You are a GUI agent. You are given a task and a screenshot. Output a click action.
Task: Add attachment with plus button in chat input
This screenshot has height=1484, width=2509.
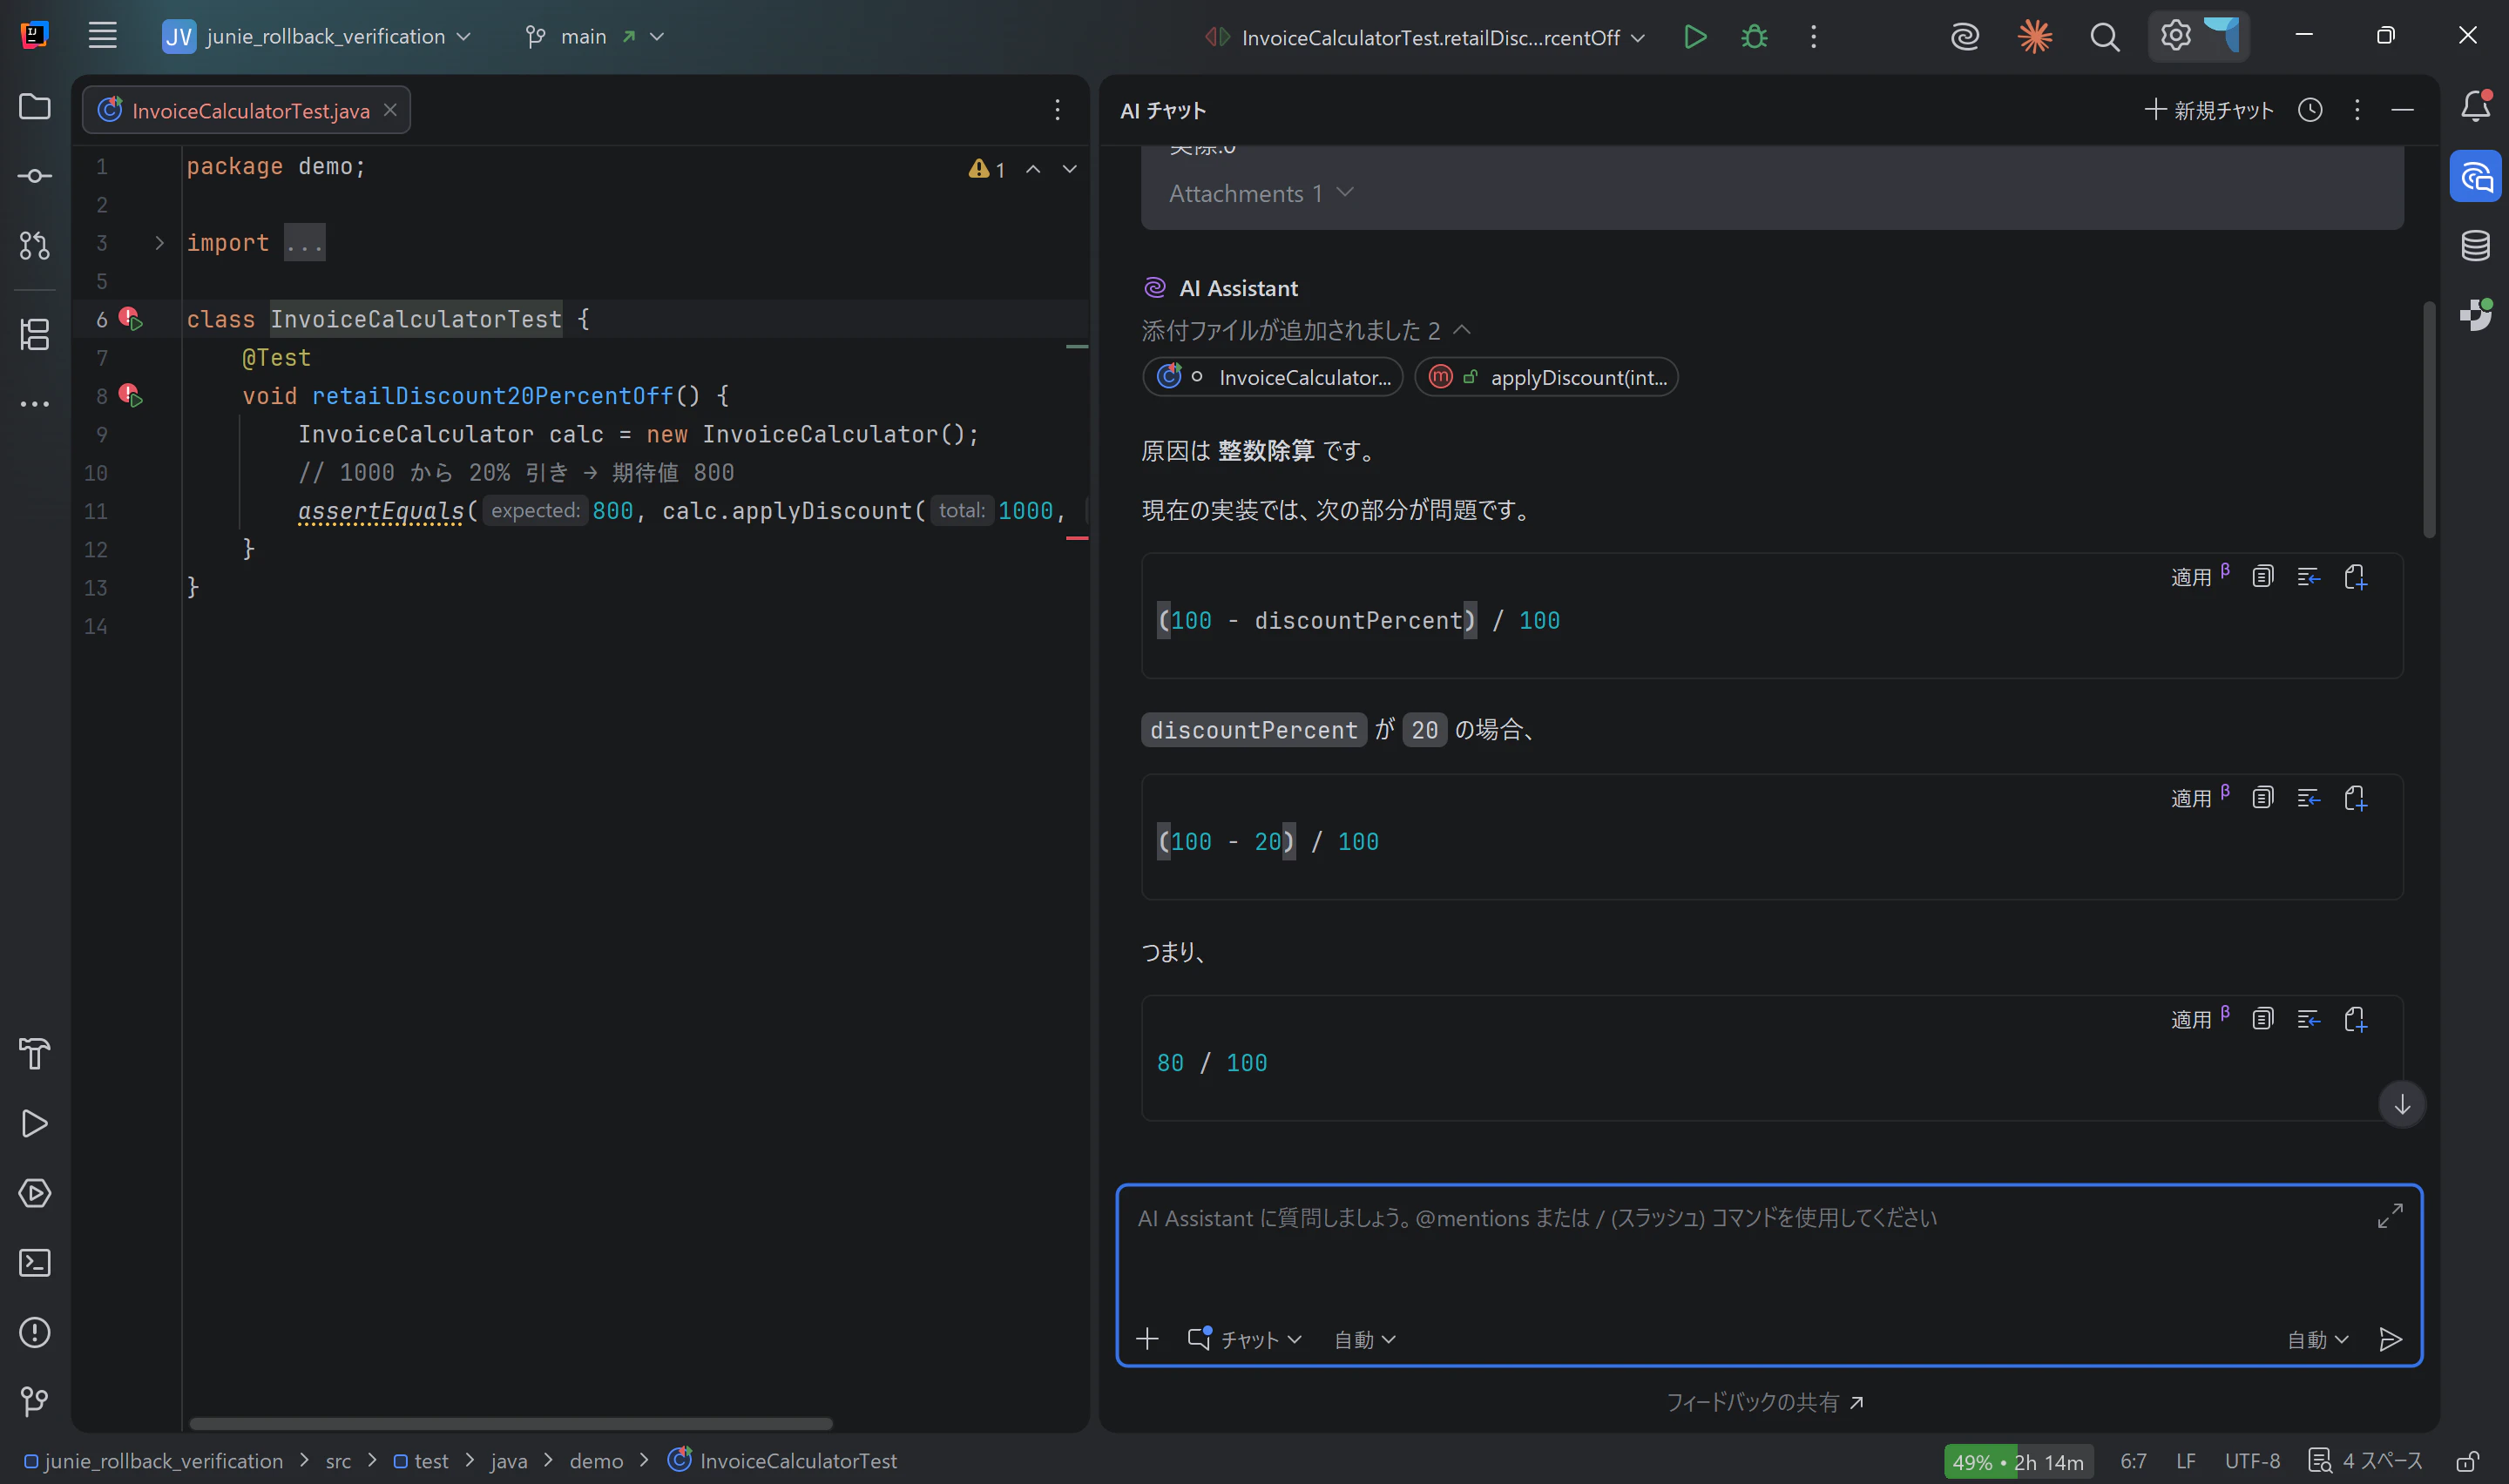(x=1147, y=1339)
